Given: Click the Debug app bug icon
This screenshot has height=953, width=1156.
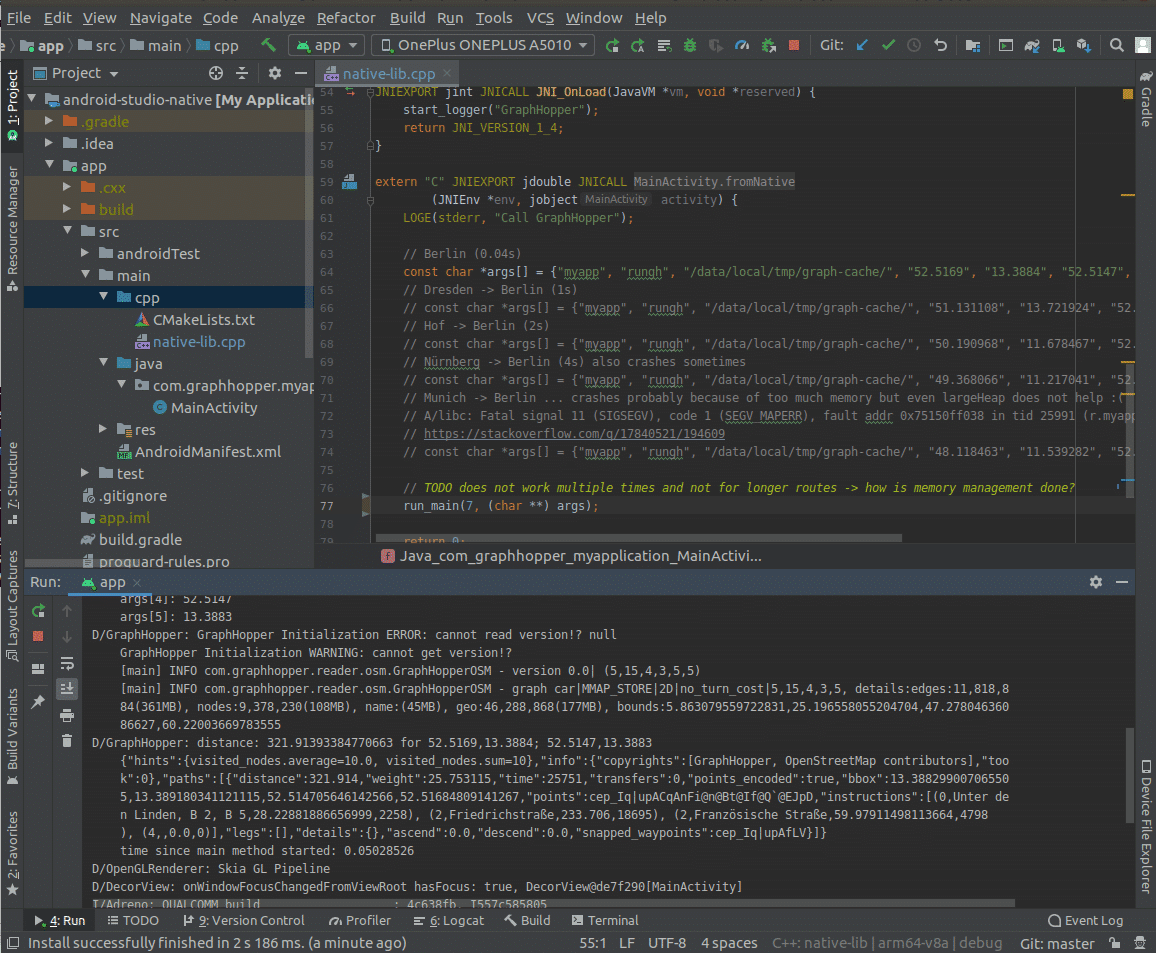Looking at the screenshot, I should 690,45.
